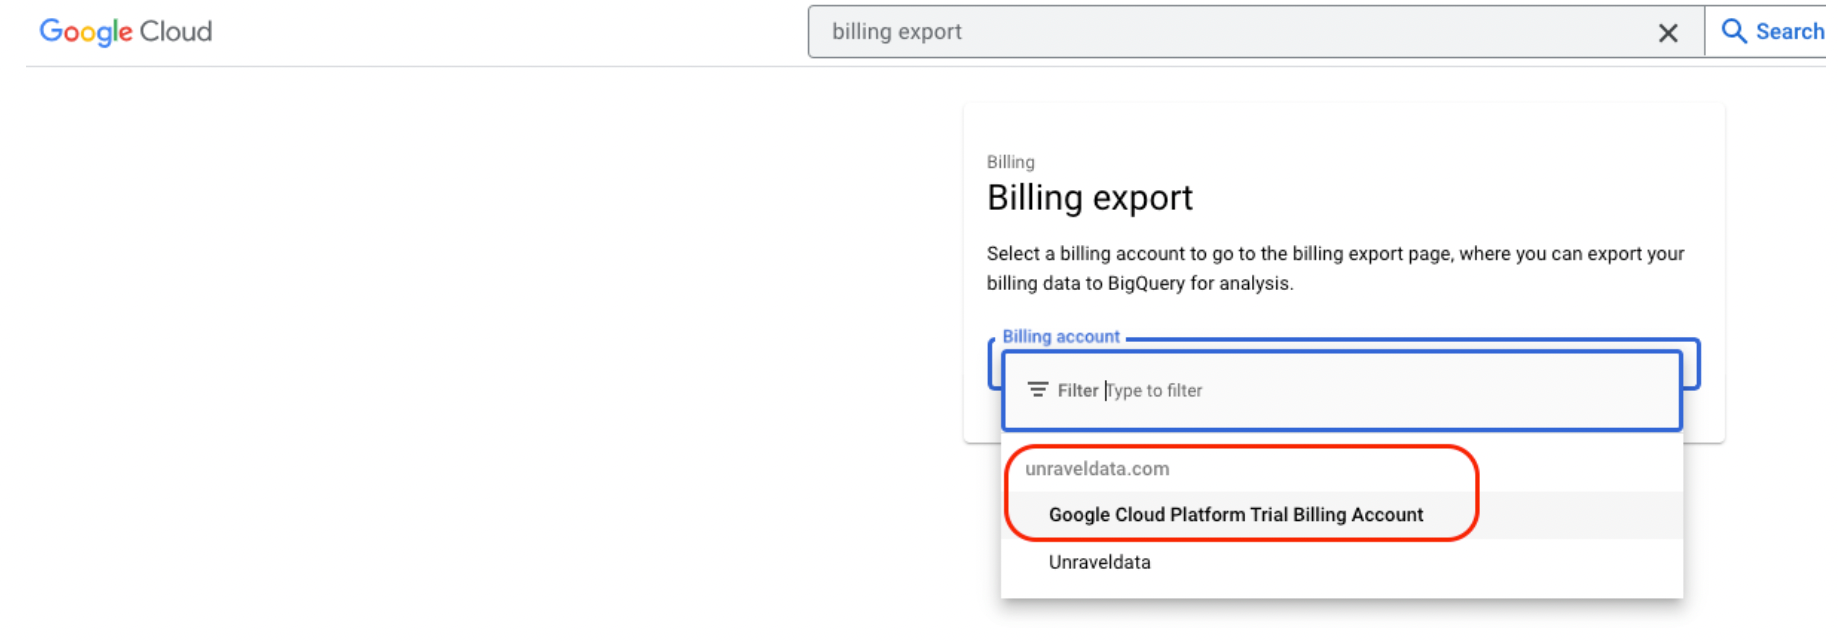Click the filter lines icon
The image size is (1838, 642).
point(1038,390)
